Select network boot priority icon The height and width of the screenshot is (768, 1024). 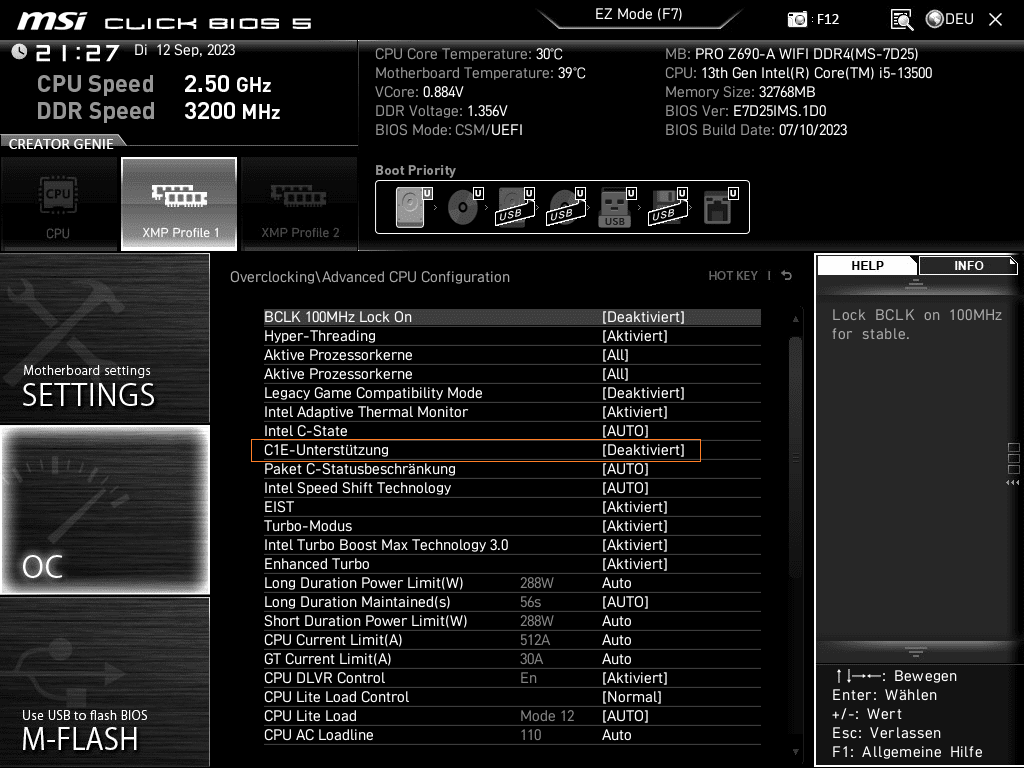(x=720, y=207)
